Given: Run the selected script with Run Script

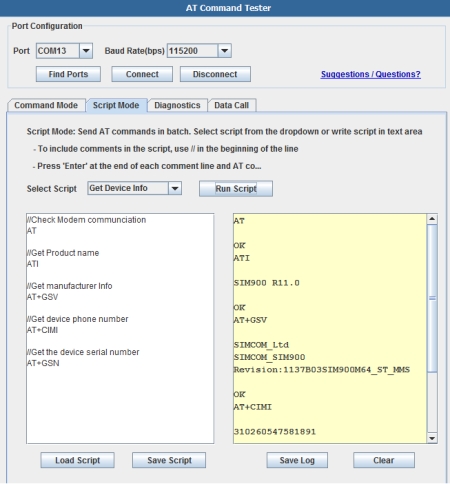Looking at the screenshot, I should click(236, 189).
